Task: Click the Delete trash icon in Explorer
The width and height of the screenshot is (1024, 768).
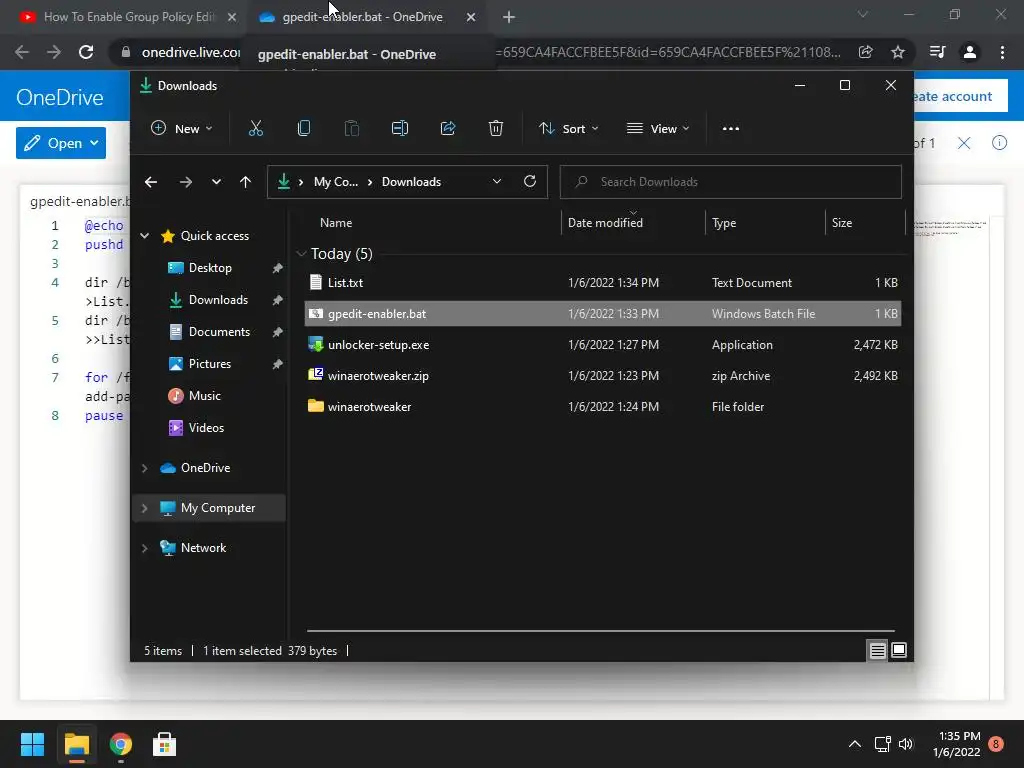Action: coord(496,129)
